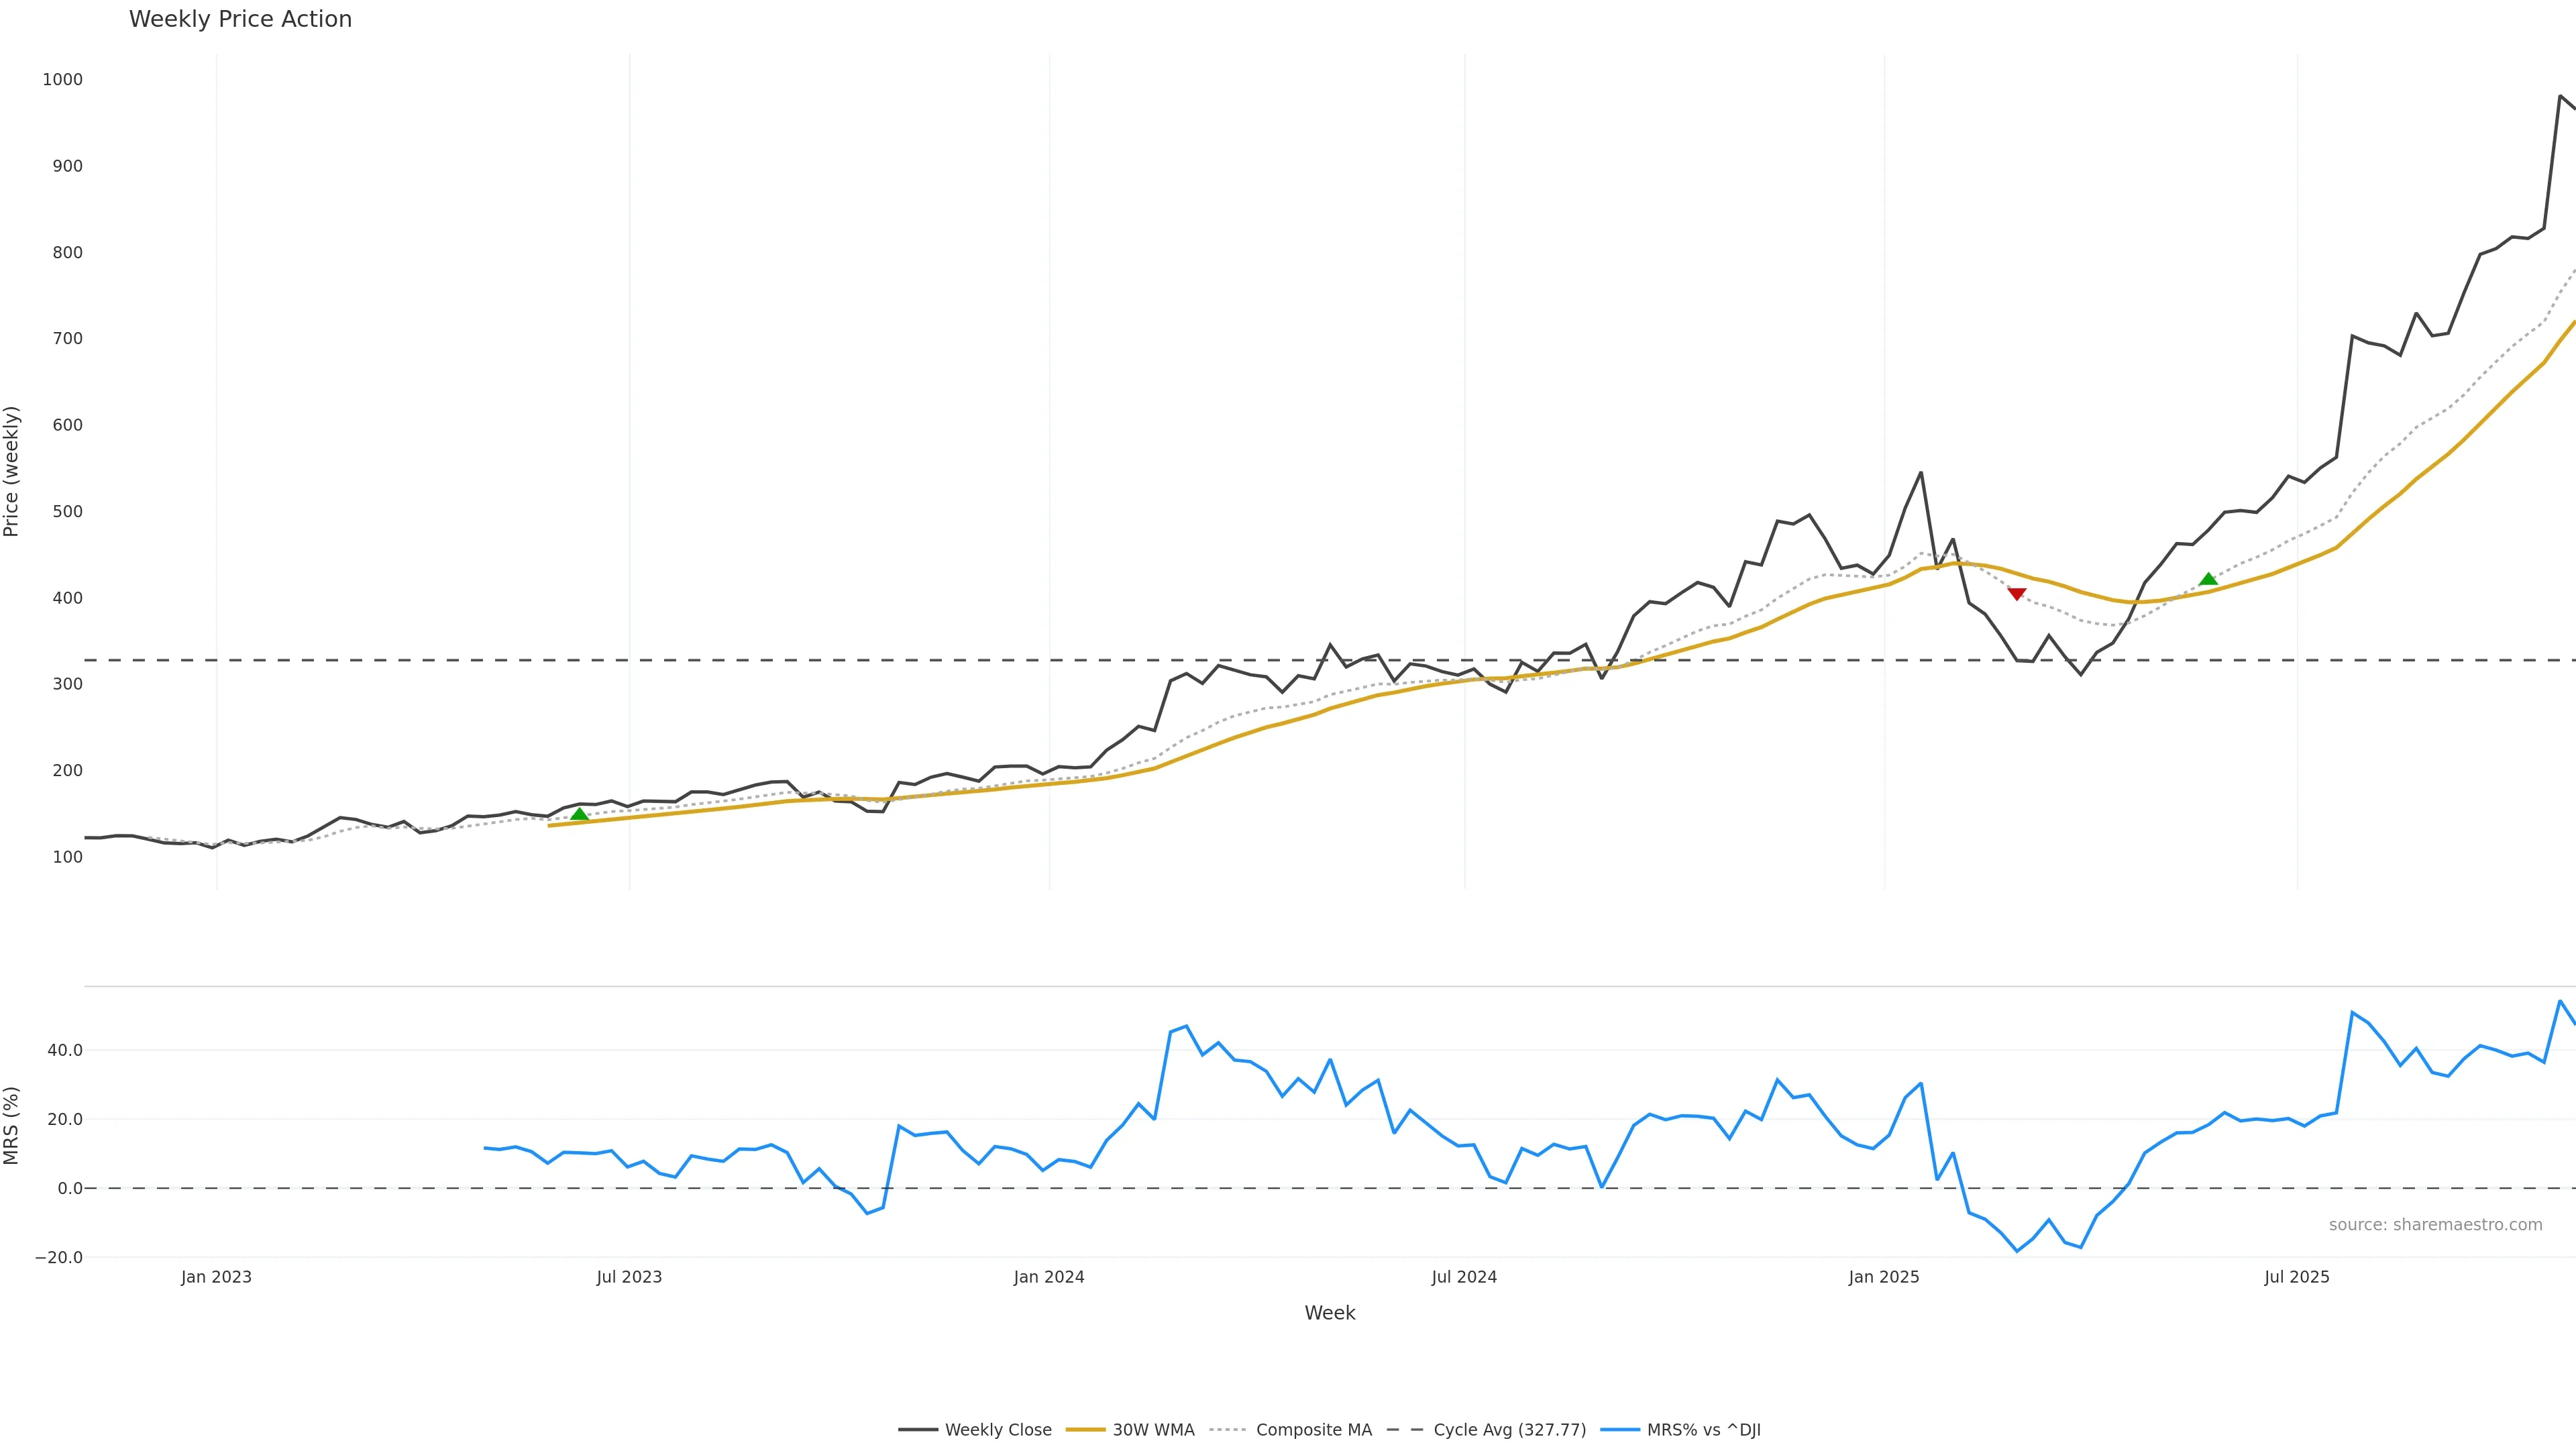
Task: Toggle the Weekly Close legend label
Action: [x=997, y=1430]
